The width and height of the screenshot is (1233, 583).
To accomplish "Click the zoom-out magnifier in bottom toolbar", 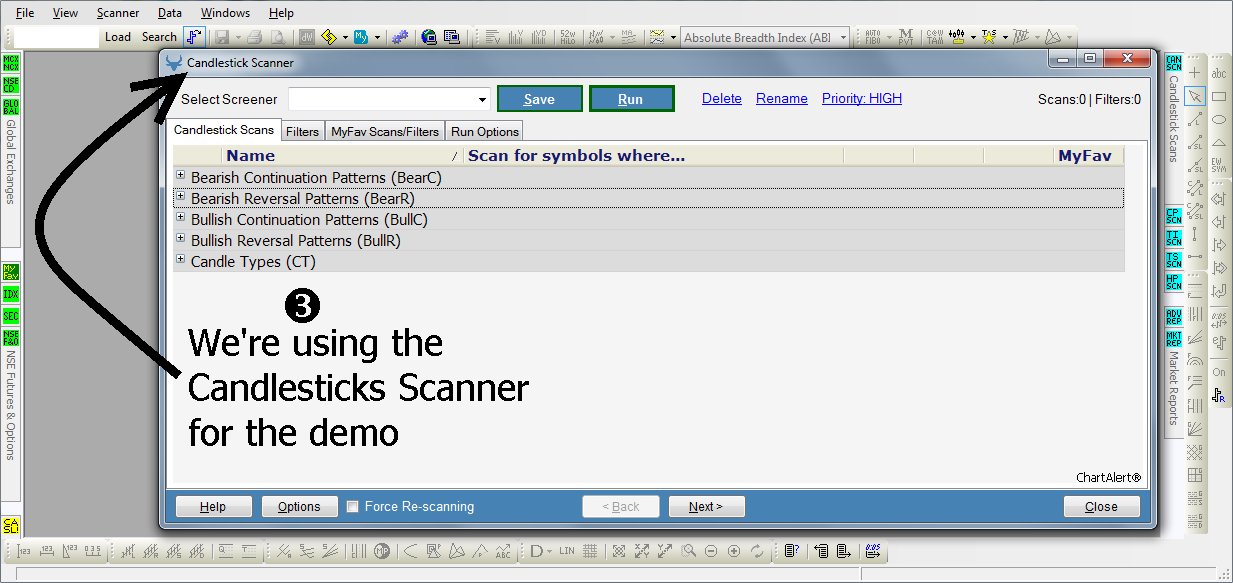I will click(711, 551).
